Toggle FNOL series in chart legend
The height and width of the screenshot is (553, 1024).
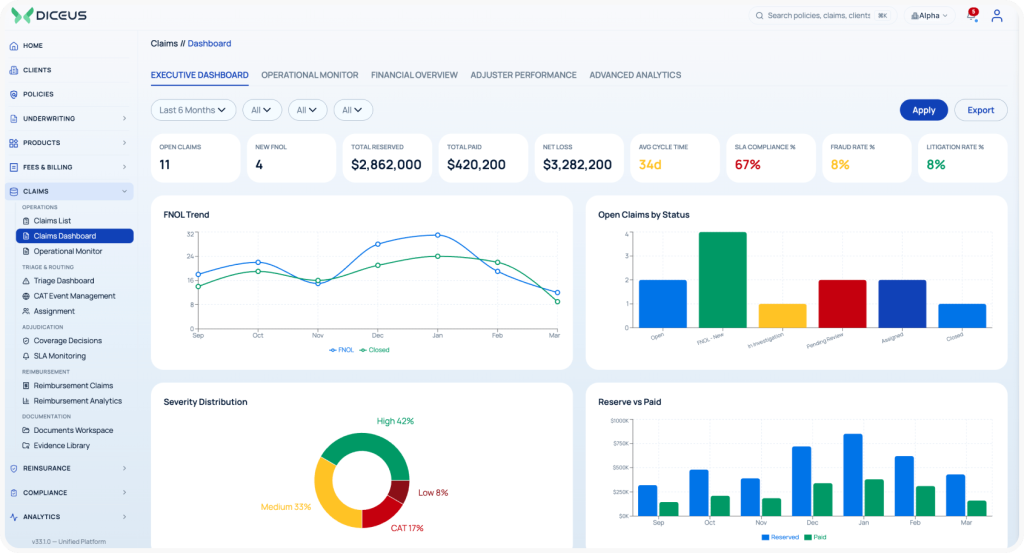(x=341, y=350)
